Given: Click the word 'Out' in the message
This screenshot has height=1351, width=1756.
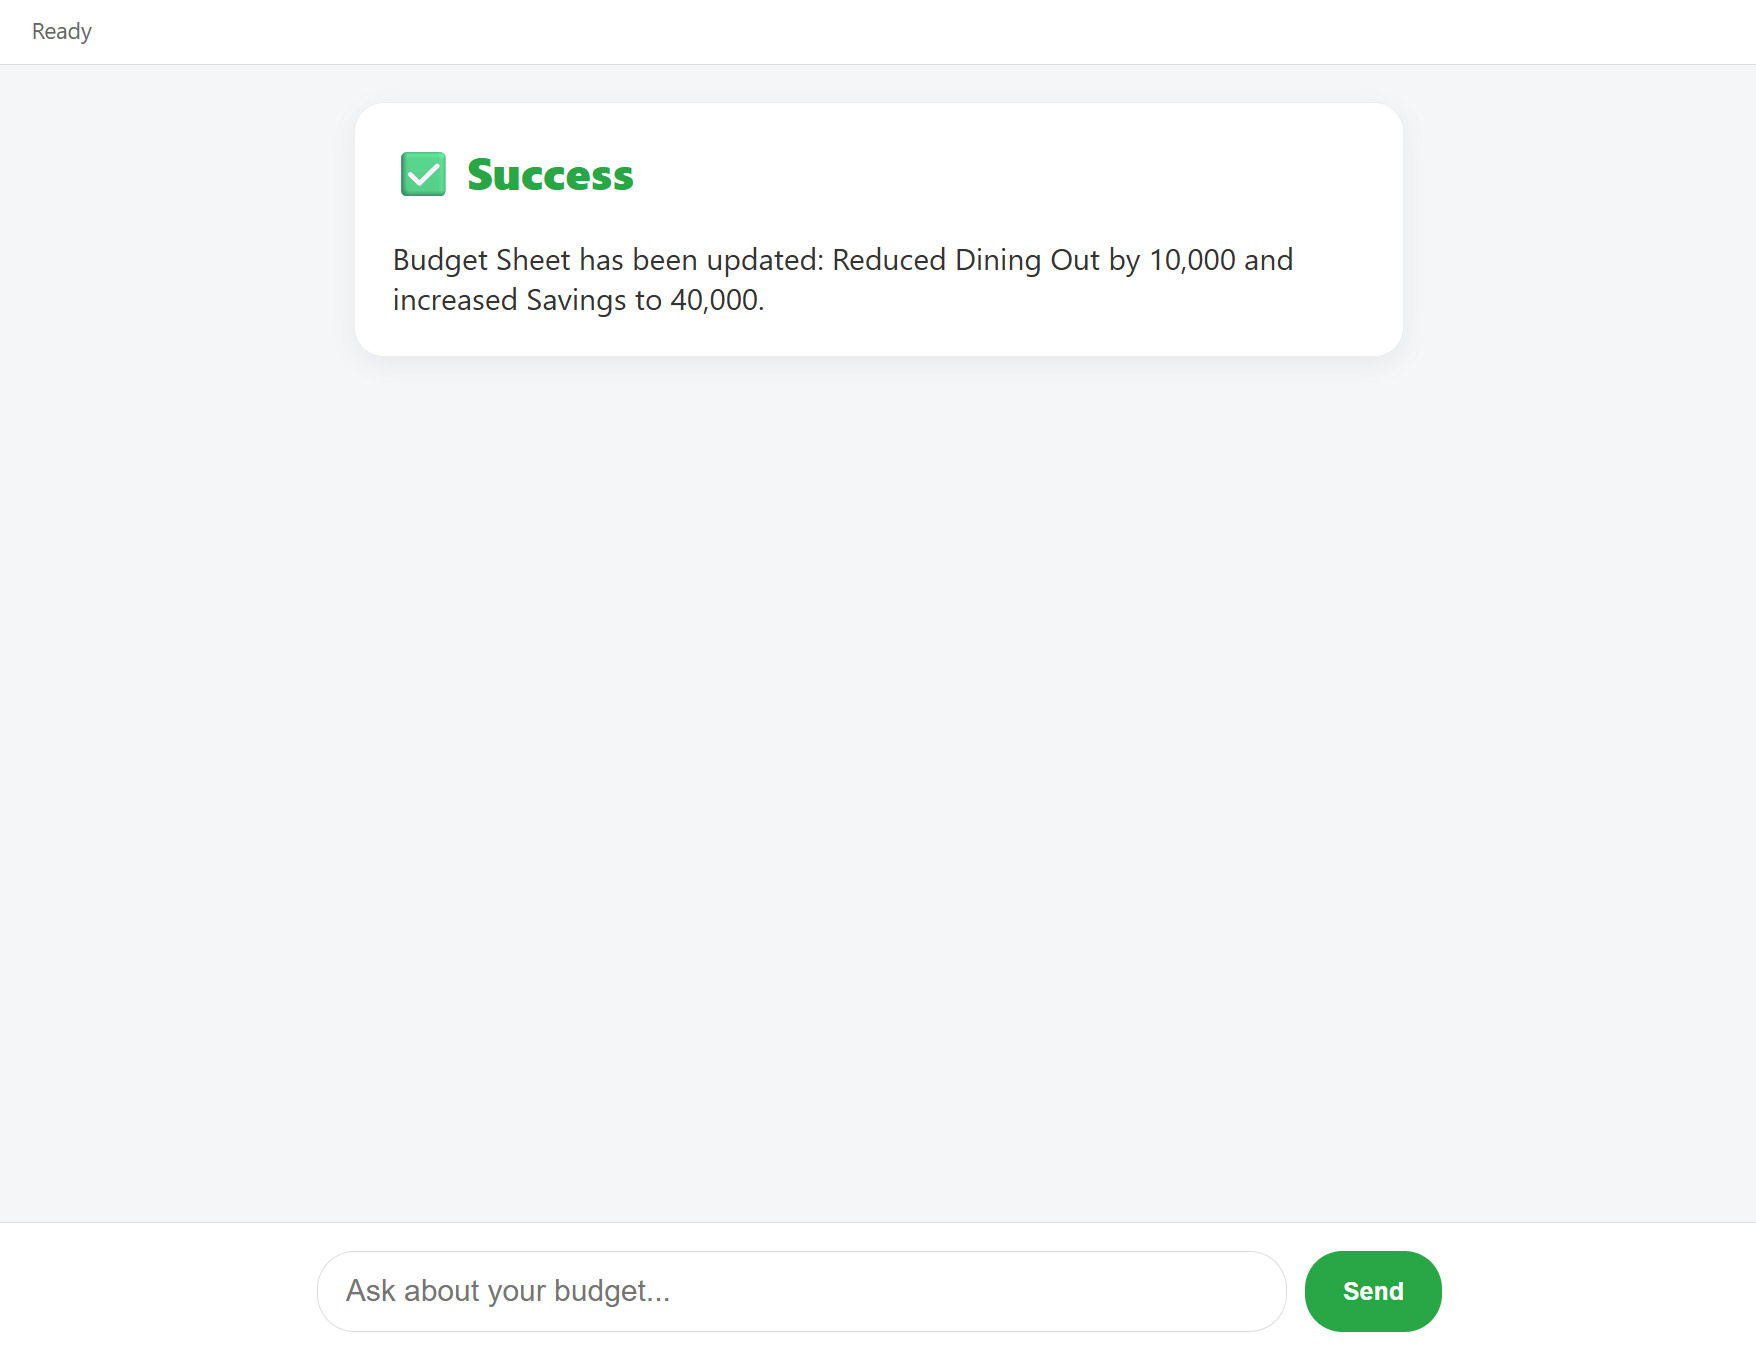Looking at the screenshot, I should coord(1075,260).
